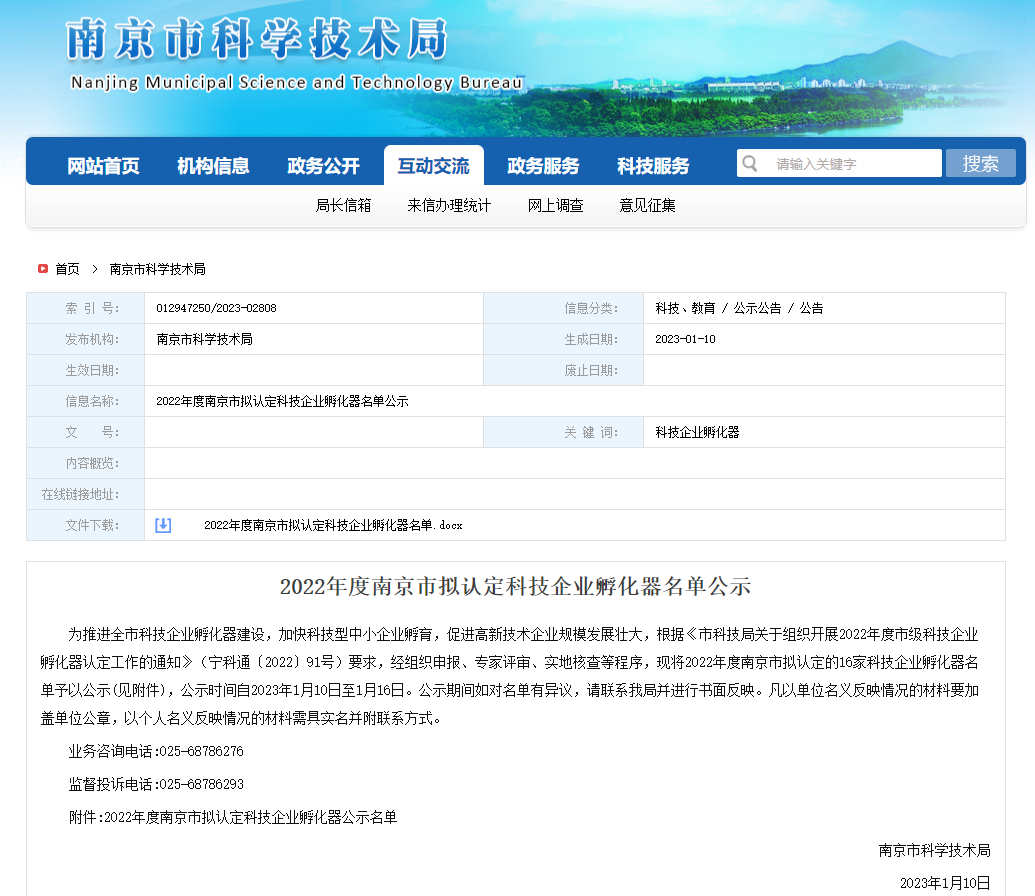Click the 附件 attachment line in article

tap(233, 817)
